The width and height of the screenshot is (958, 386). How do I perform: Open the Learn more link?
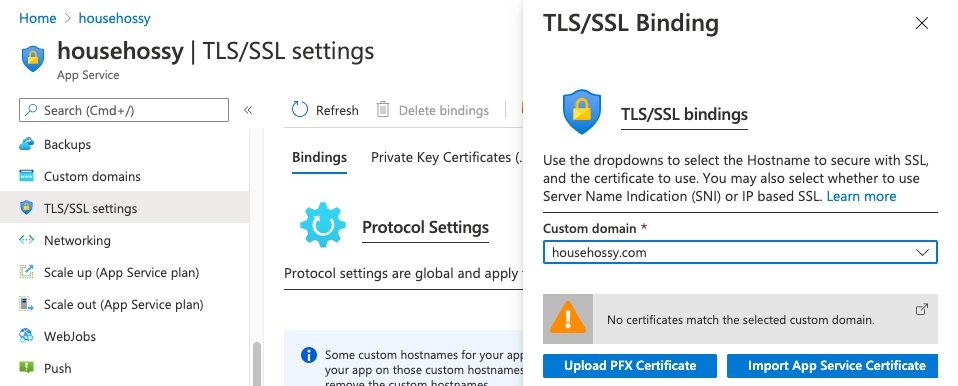861,197
